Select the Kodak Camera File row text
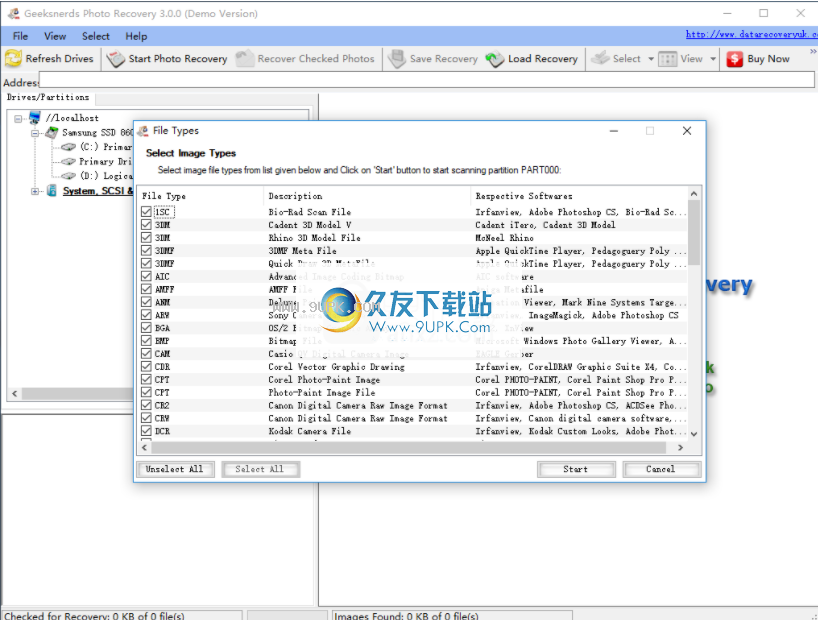Screen dimensions: 818x620 click(309, 431)
